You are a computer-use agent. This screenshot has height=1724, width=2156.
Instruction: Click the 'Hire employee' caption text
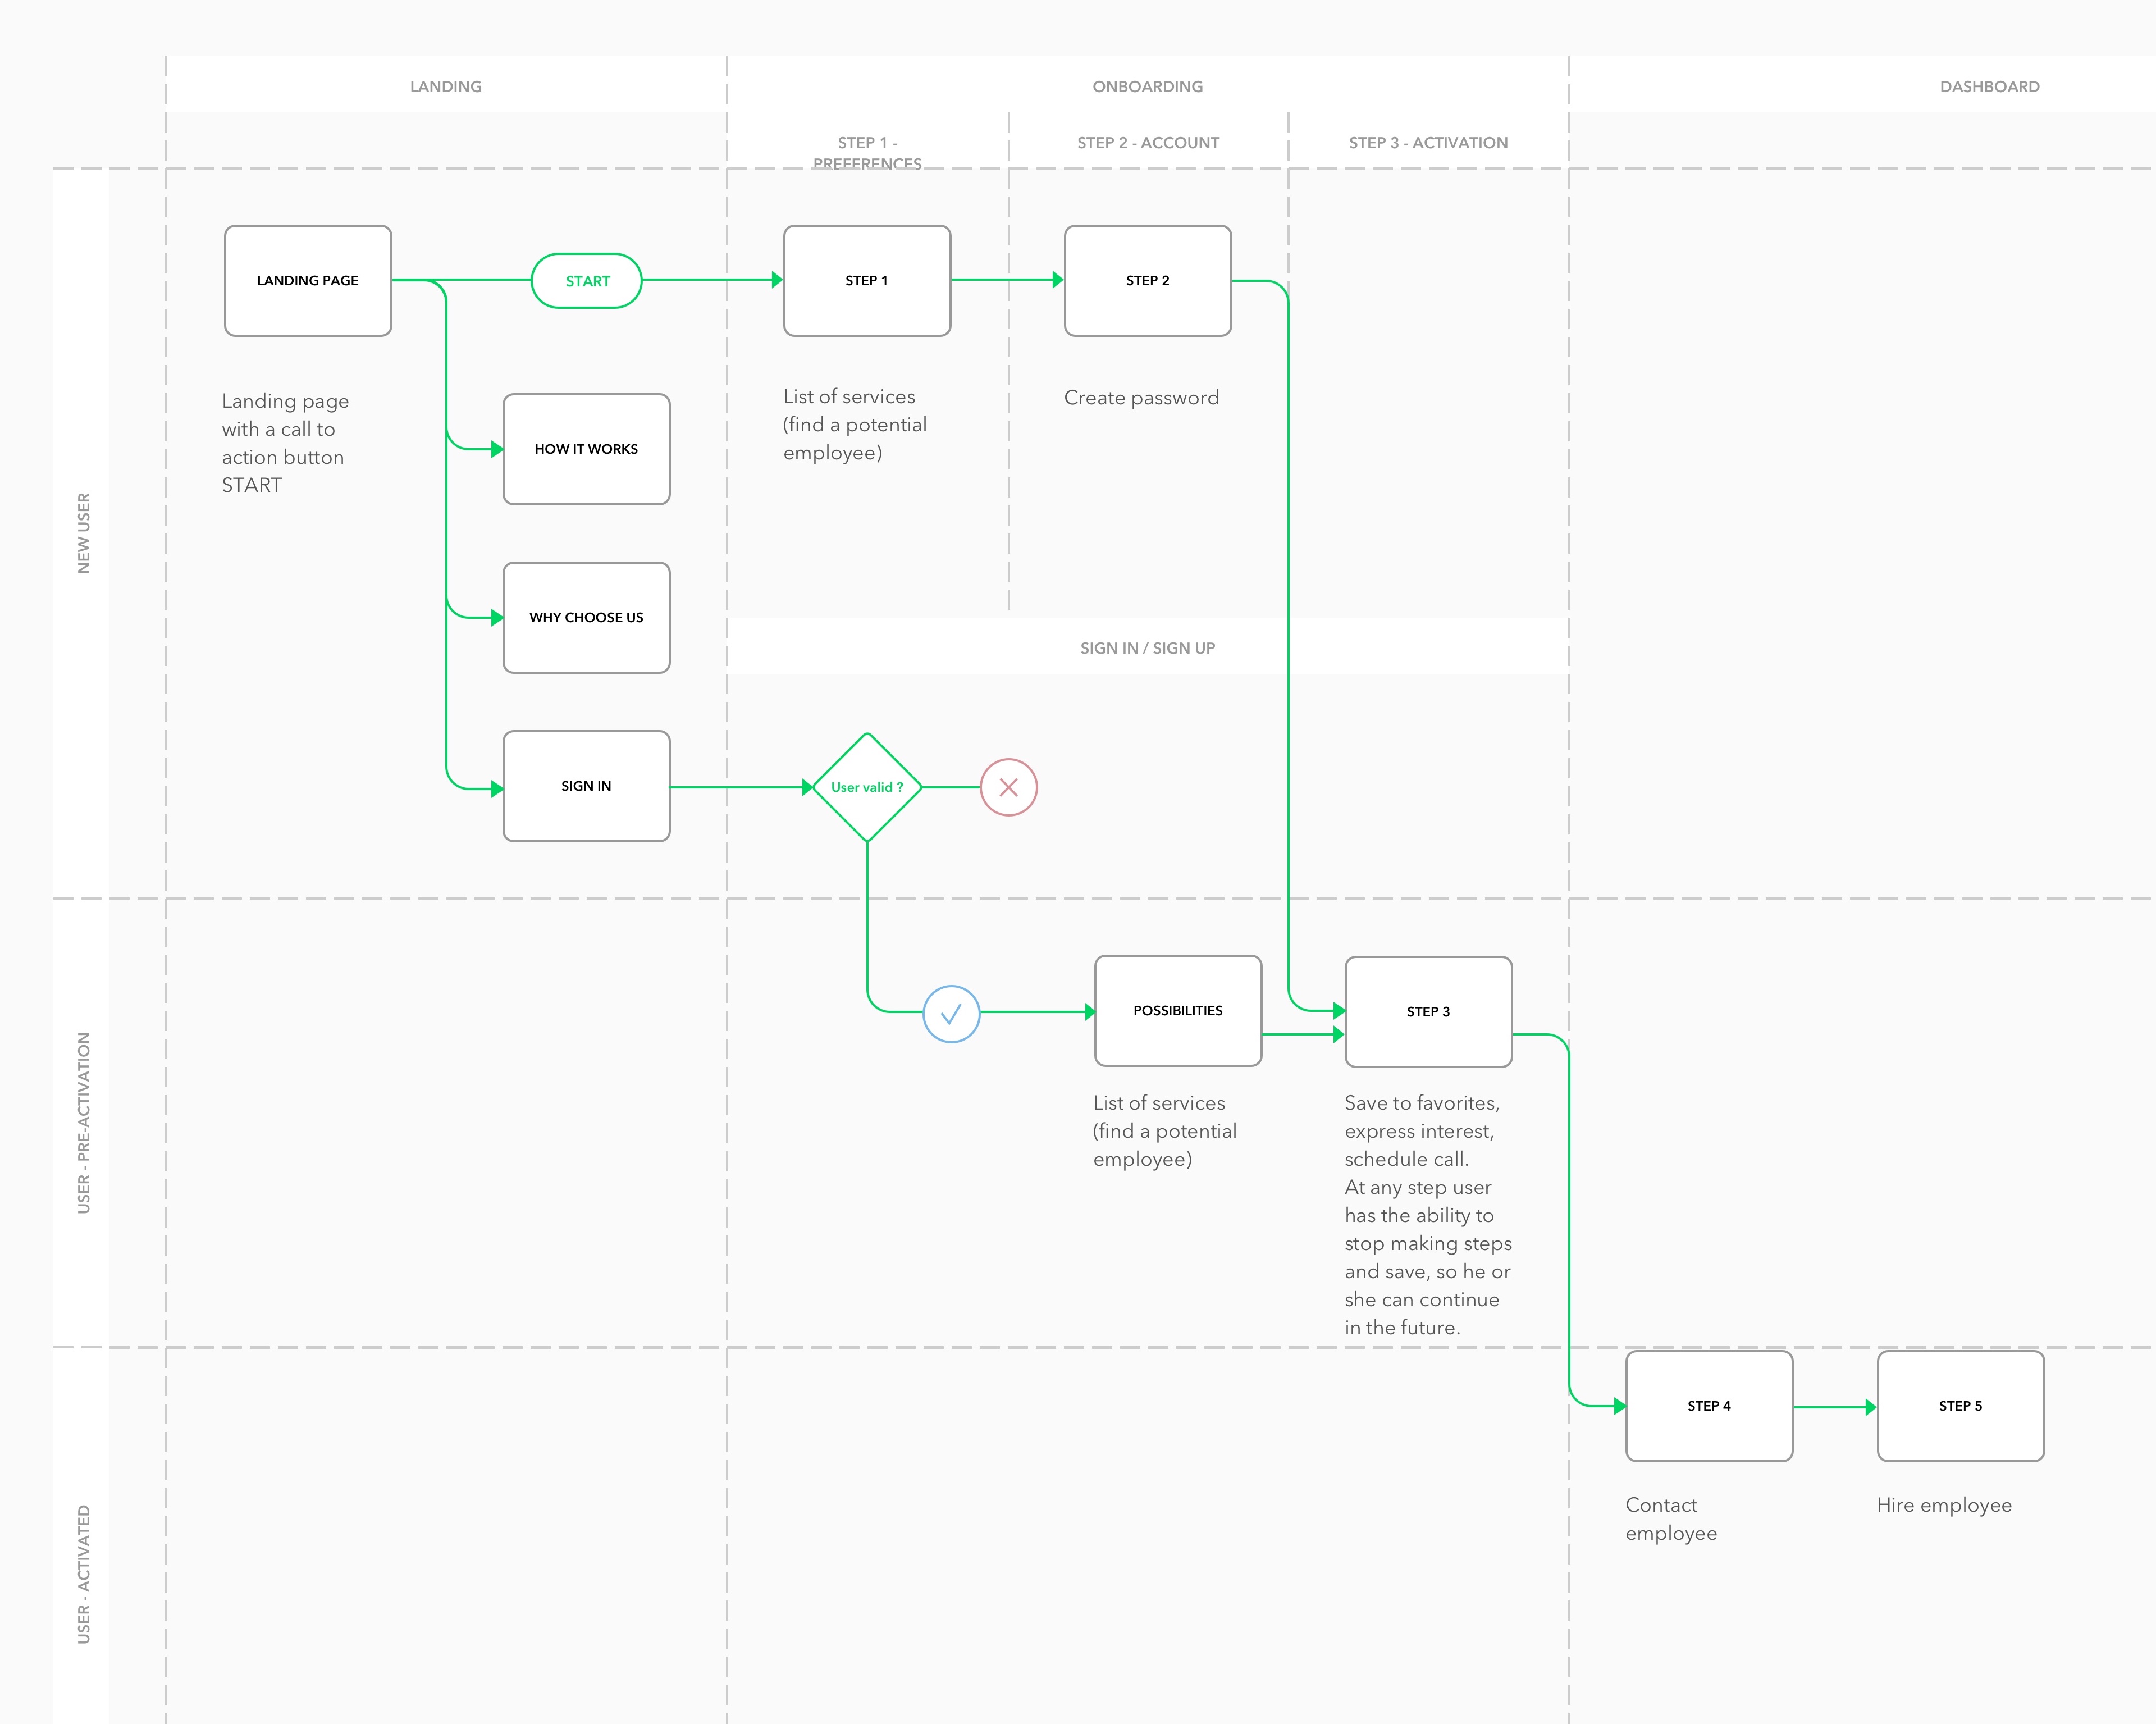tap(1943, 1505)
